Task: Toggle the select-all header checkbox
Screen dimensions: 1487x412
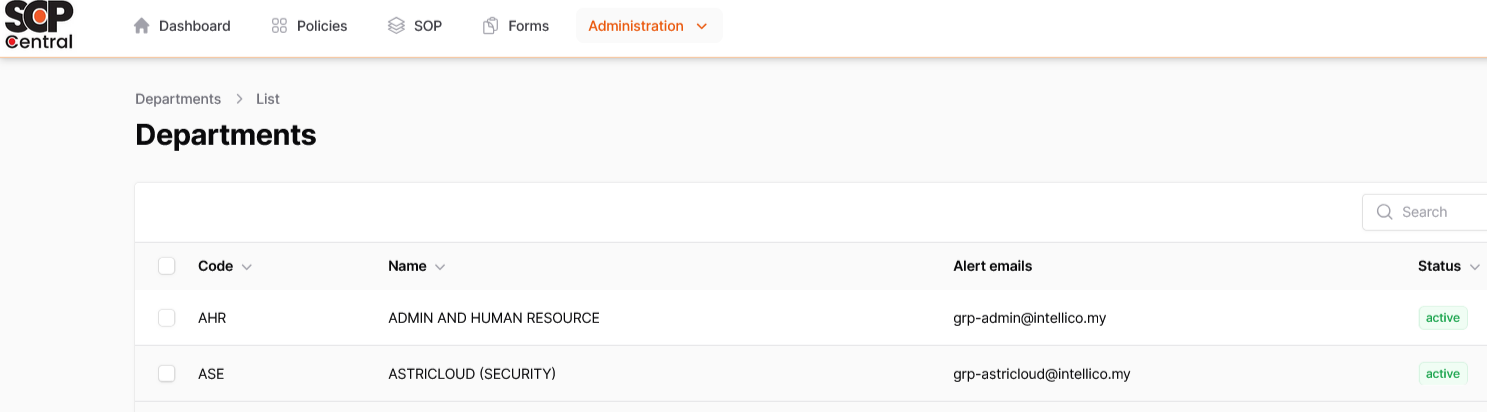Action: [x=167, y=266]
